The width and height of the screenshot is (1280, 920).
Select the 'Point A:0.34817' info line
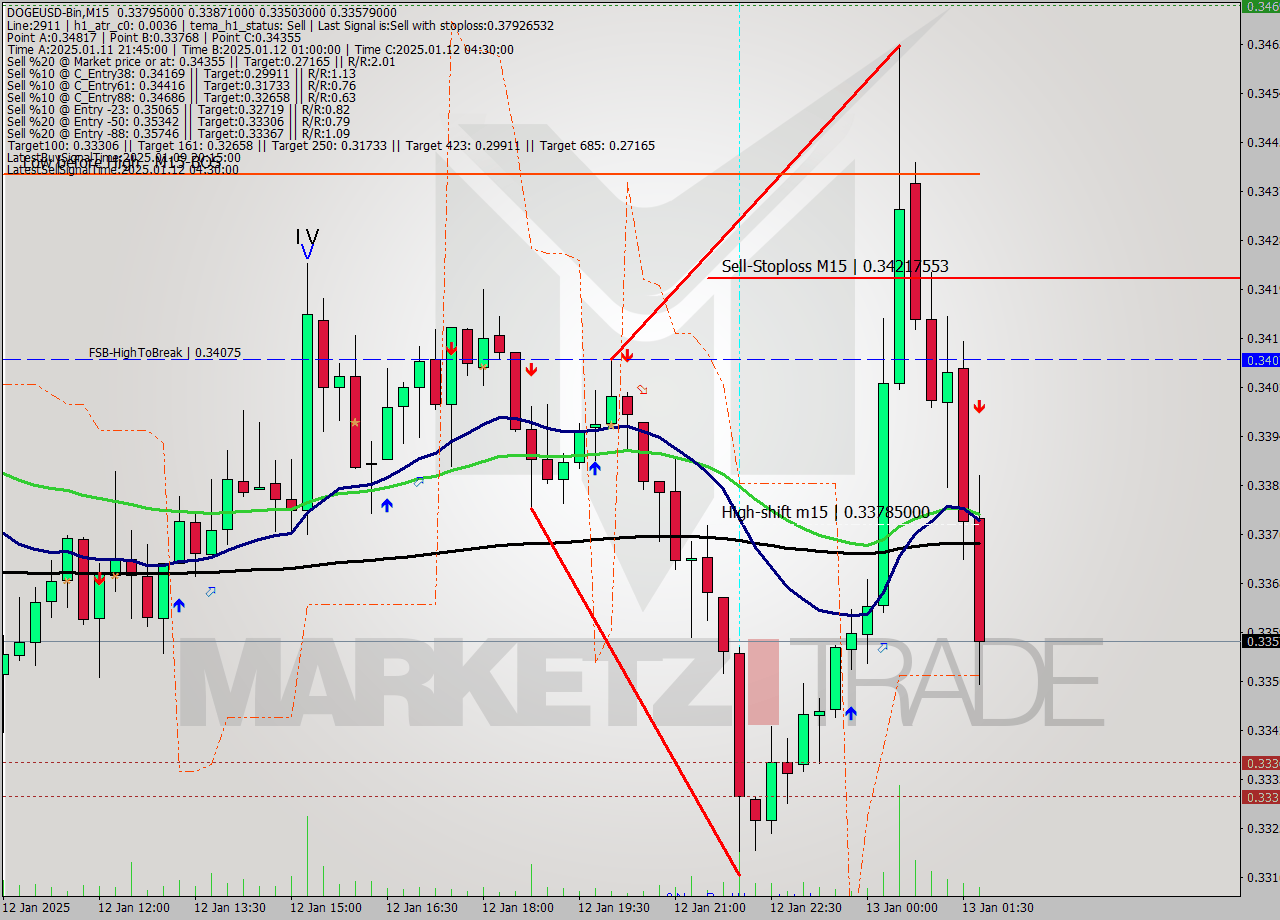(x=154, y=37)
